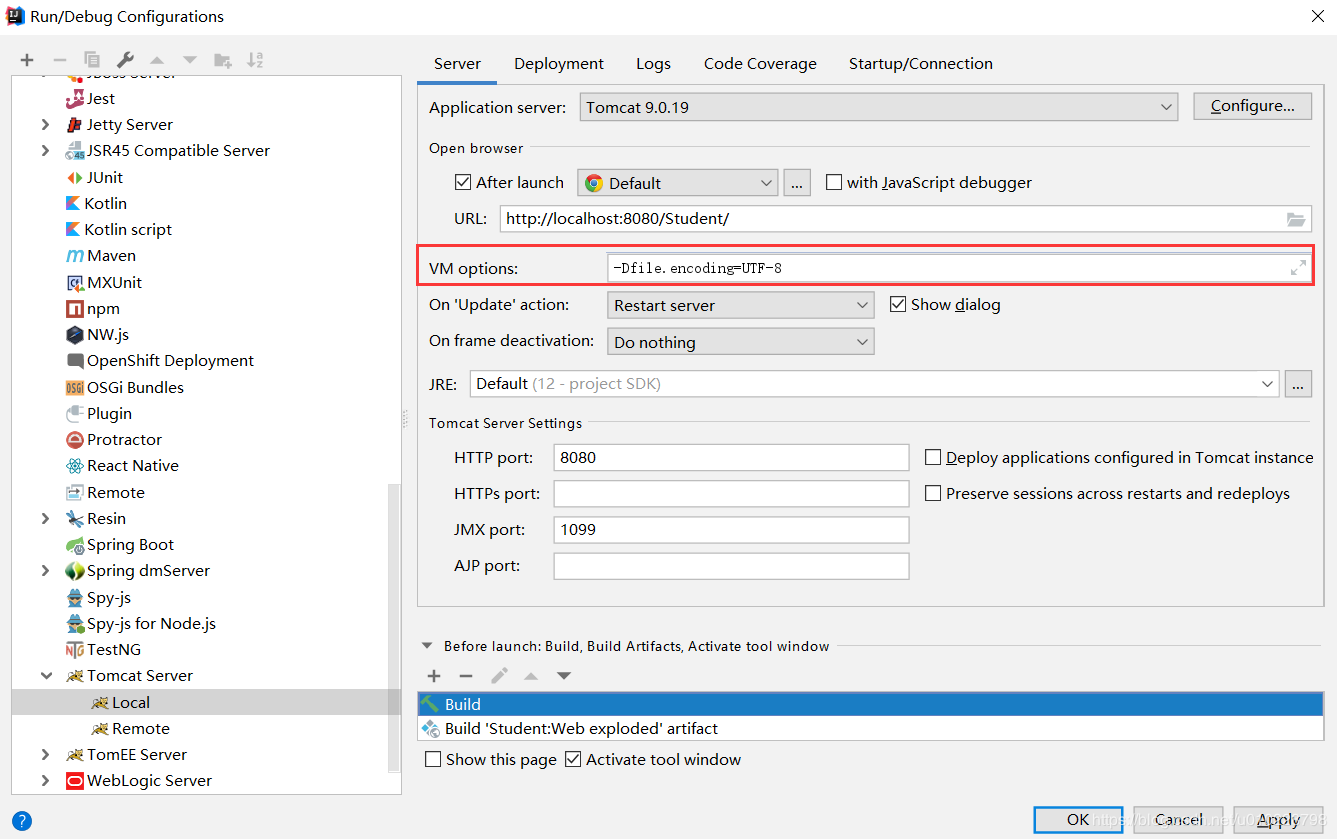The height and width of the screenshot is (839, 1337).
Task: Uncheck the After launch checkbox
Action: point(463,182)
